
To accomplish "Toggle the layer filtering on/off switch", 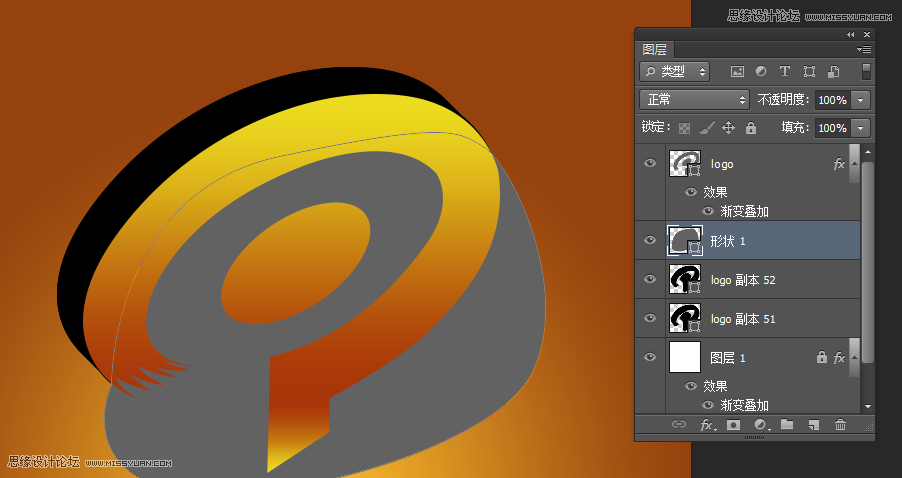I will coord(866,71).
